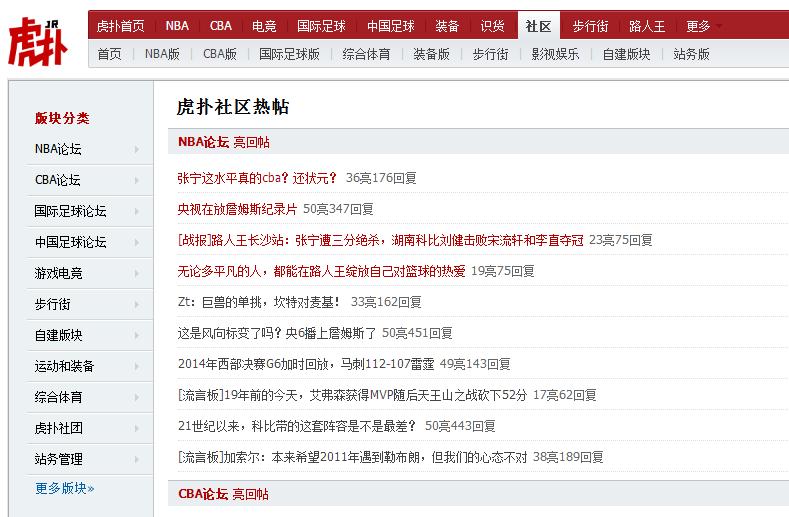
Task: Open 运动和装备 in the sidebar
Action: tap(64, 366)
